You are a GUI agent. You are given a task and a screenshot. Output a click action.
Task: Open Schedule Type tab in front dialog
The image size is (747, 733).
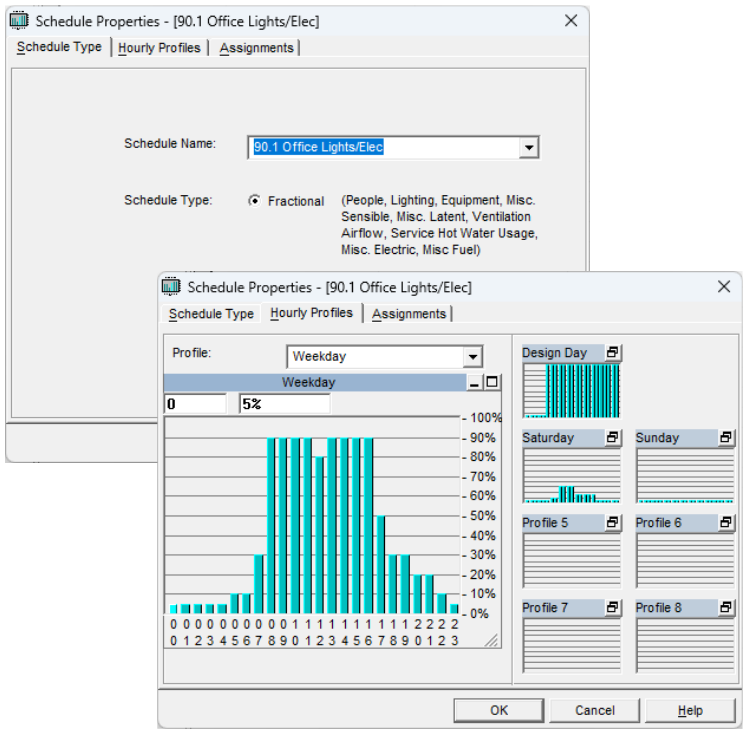(211, 314)
